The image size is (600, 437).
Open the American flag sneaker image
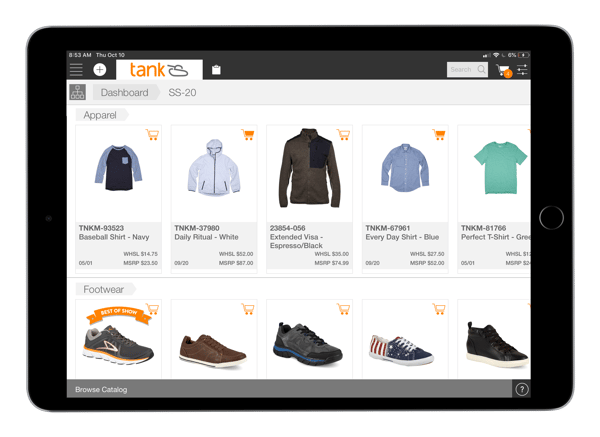click(401, 350)
